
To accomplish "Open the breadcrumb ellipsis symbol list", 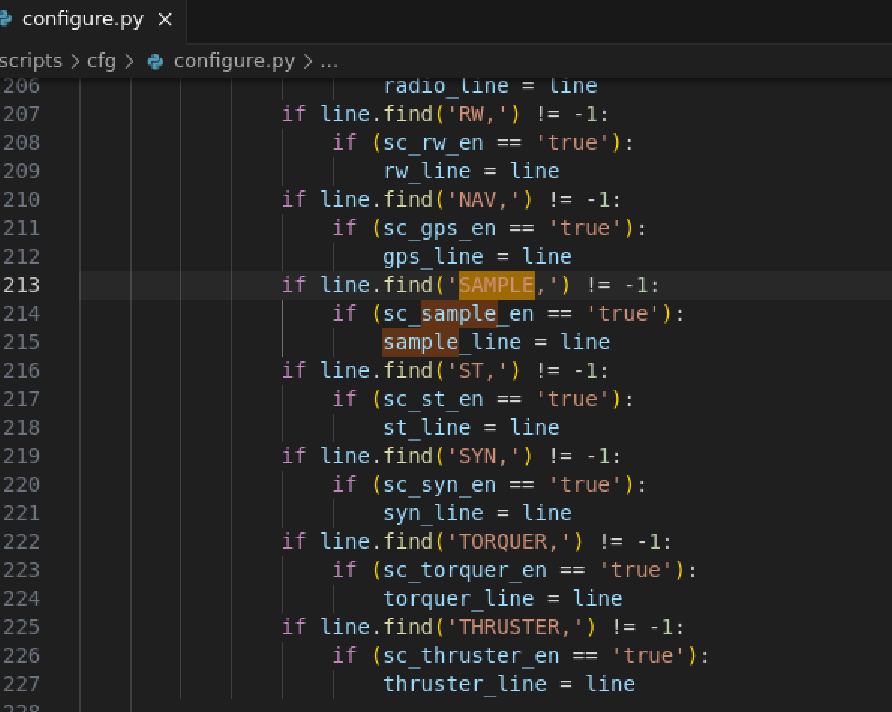I will tap(329, 62).
